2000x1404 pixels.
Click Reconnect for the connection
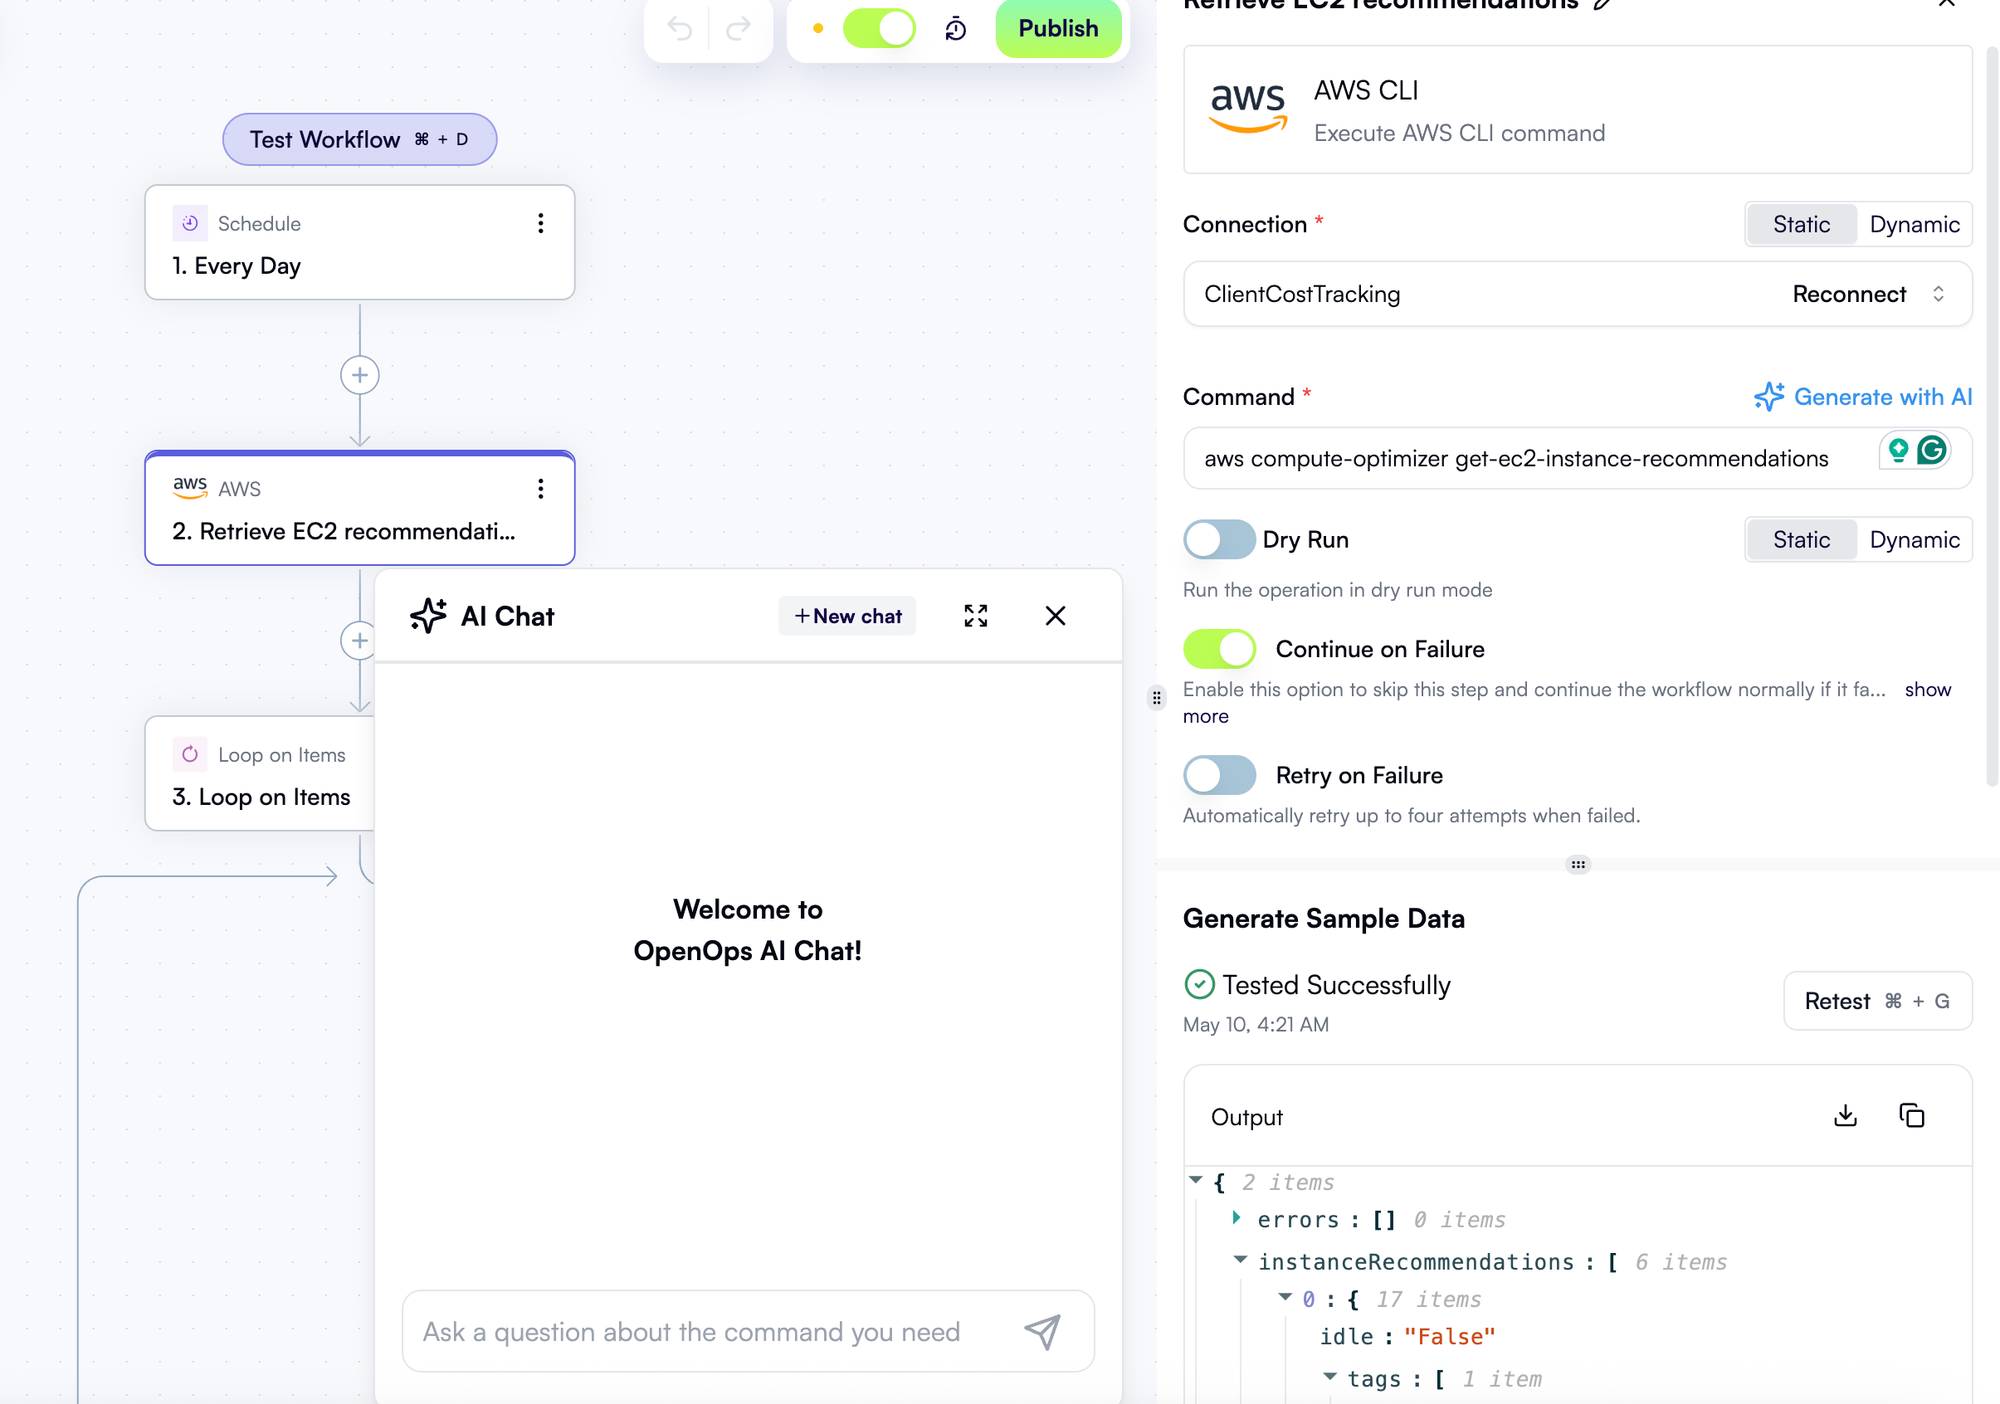tap(1849, 294)
